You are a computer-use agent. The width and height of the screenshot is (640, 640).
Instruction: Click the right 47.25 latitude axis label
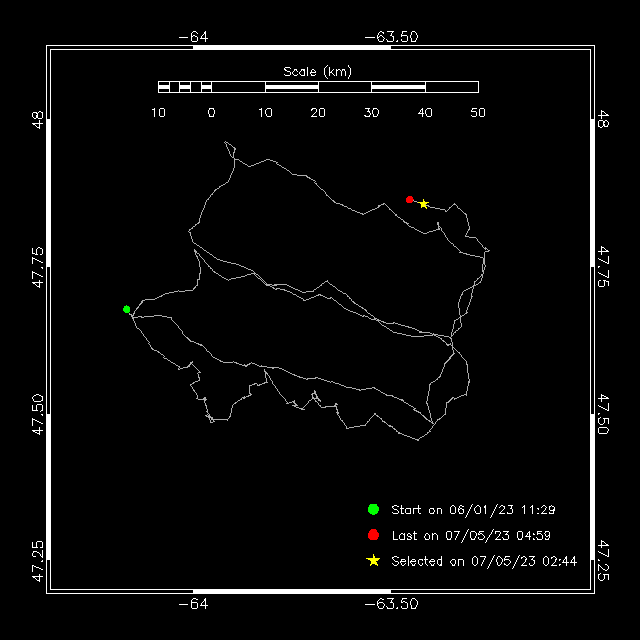603,560
